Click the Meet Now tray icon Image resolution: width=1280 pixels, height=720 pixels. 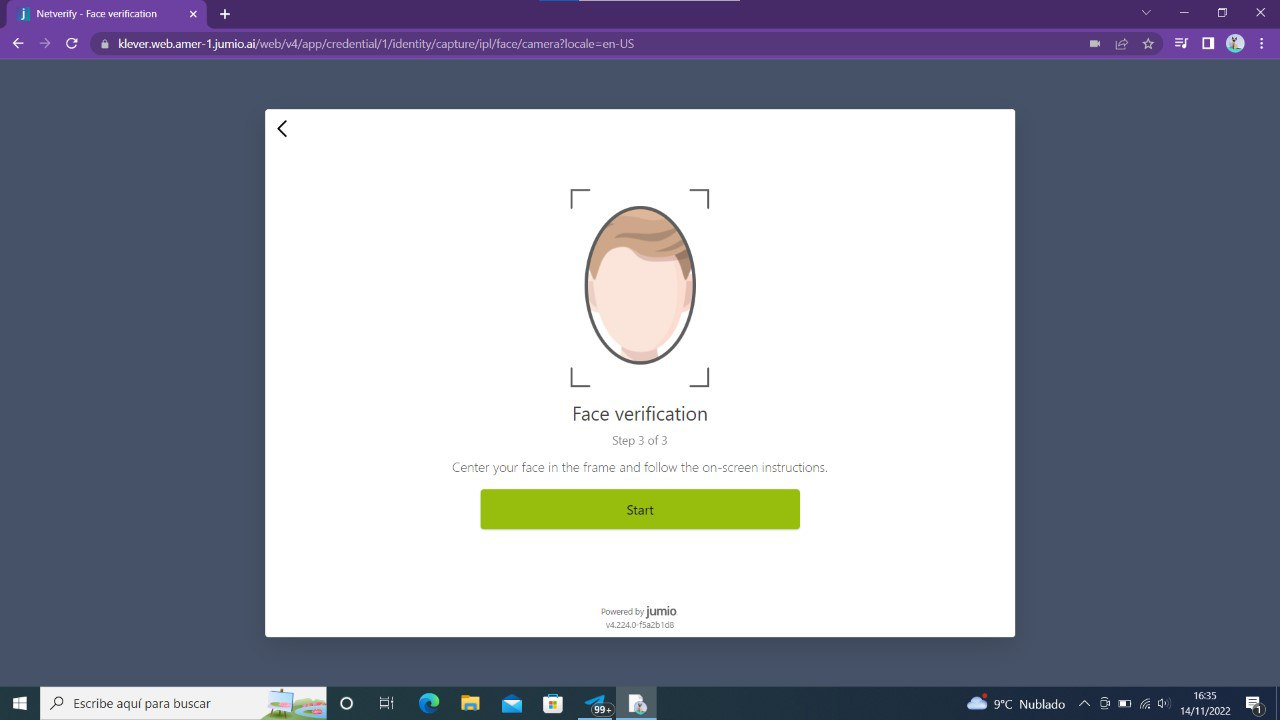tap(1105, 703)
